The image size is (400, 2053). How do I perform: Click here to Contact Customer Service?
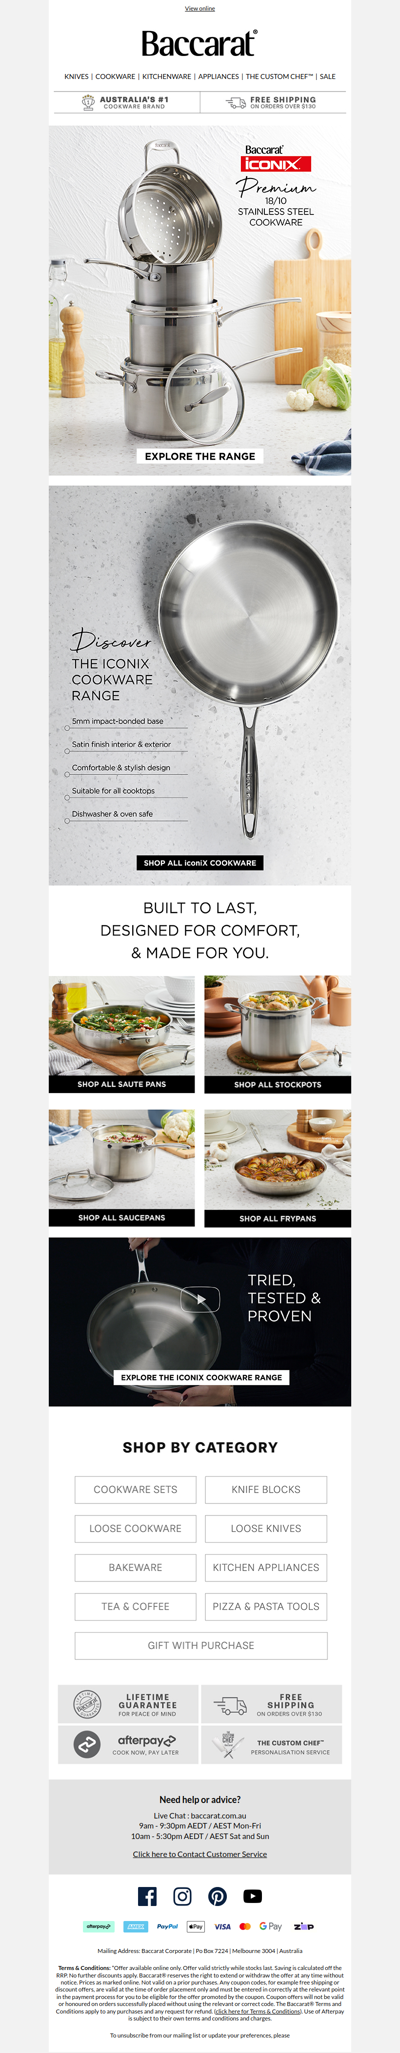(200, 1854)
